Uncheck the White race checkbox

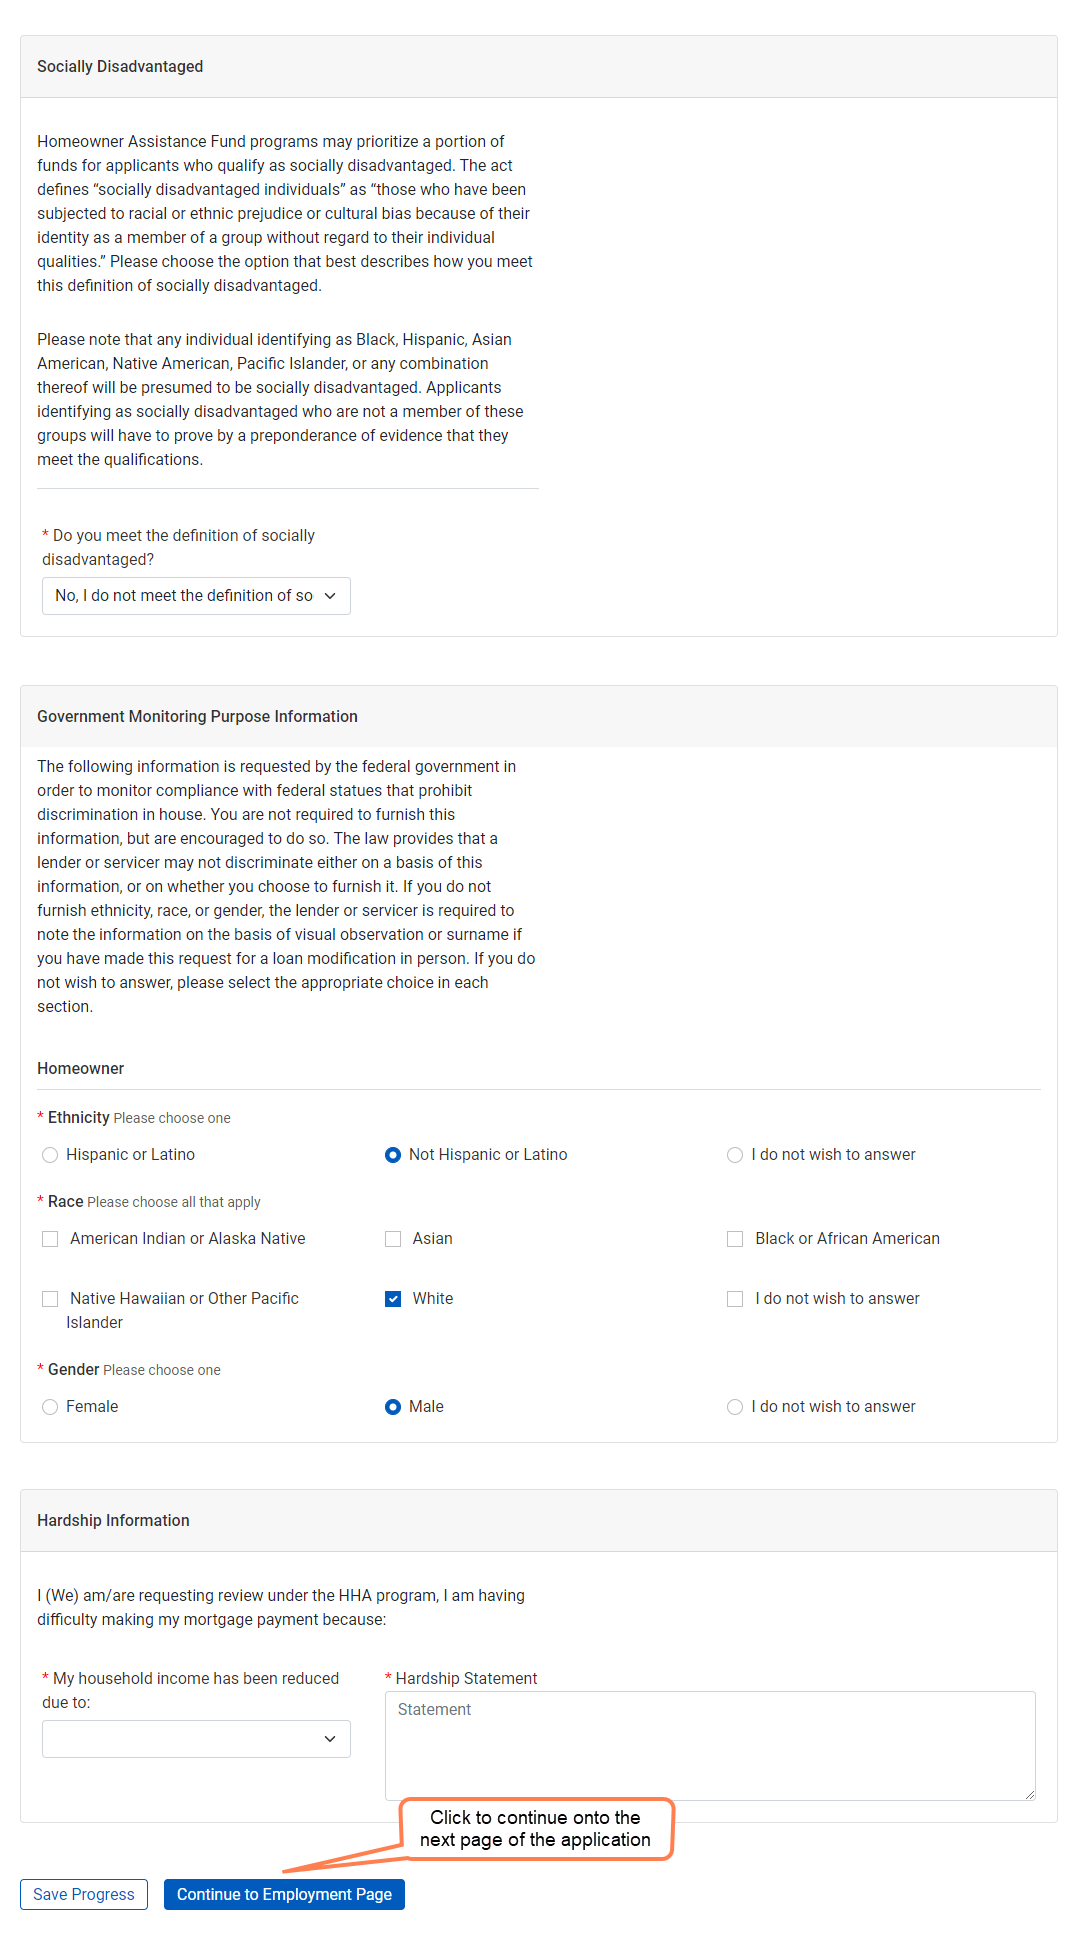(393, 1299)
